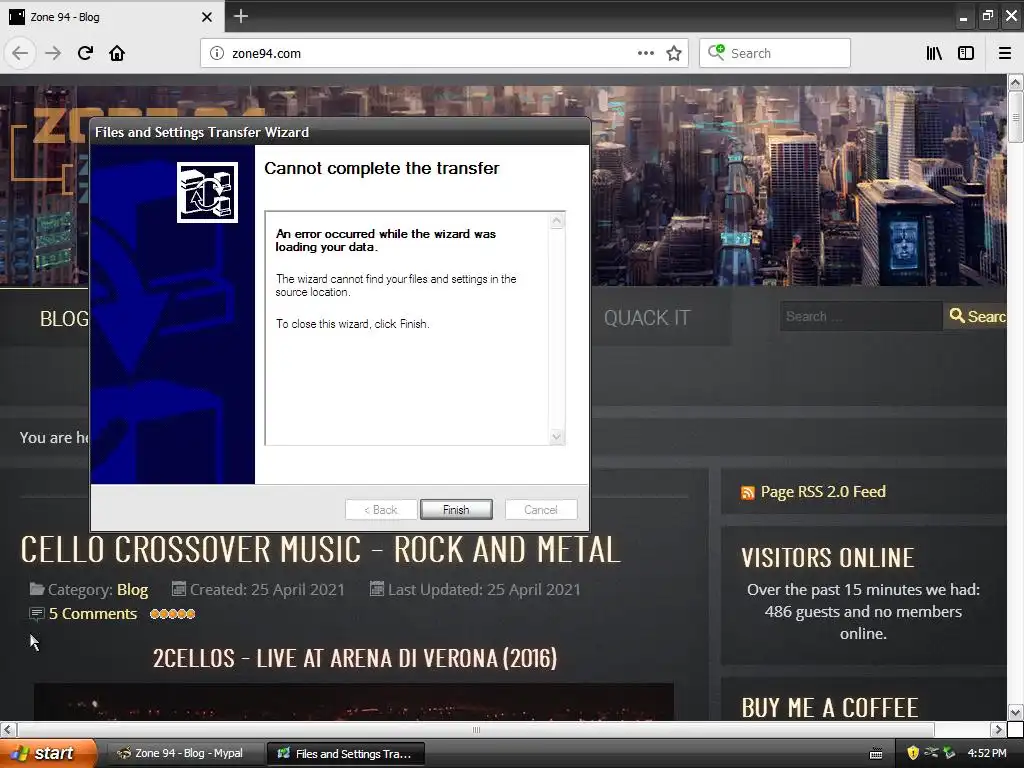The width and height of the screenshot is (1024, 768).
Task: Open the Blog category link
Action: click(x=133, y=590)
